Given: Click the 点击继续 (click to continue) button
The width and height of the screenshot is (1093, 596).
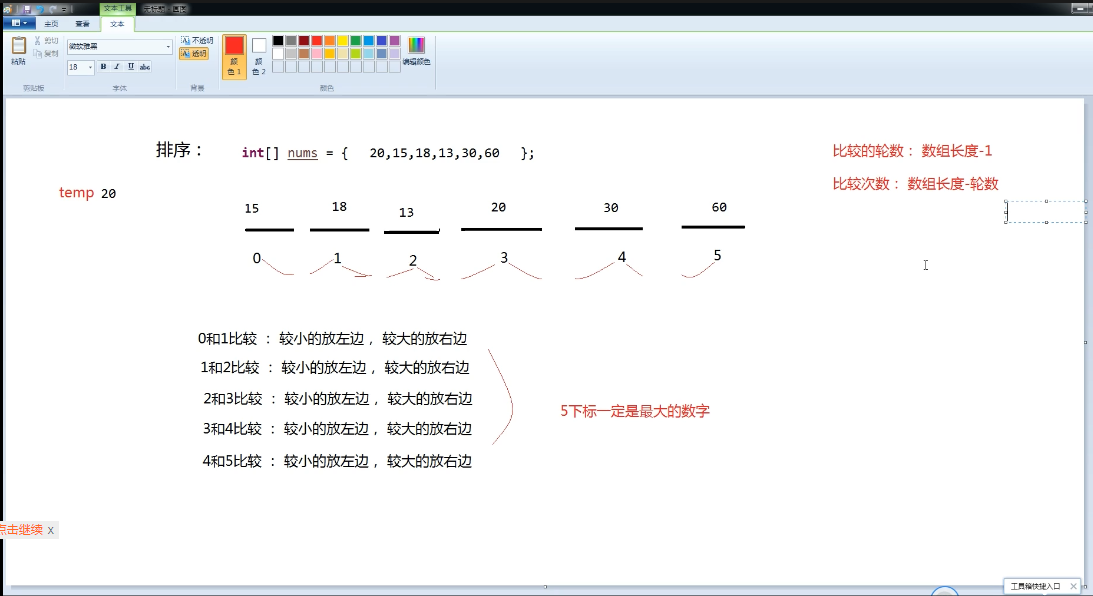Looking at the screenshot, I should pos(21,530).
